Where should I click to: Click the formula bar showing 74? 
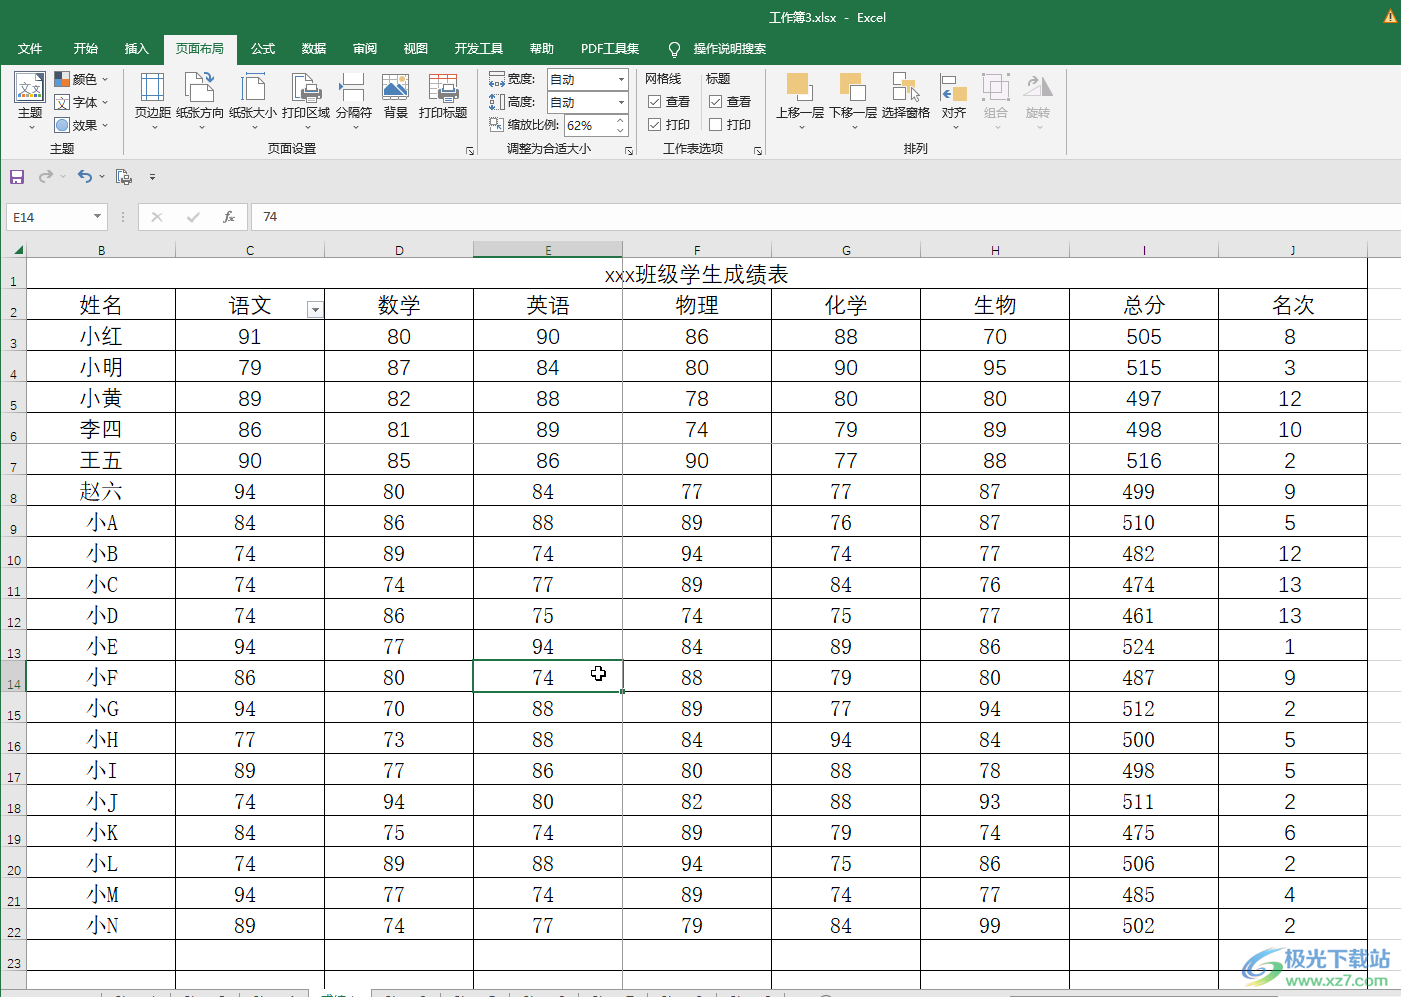click(x=825, y=216)
